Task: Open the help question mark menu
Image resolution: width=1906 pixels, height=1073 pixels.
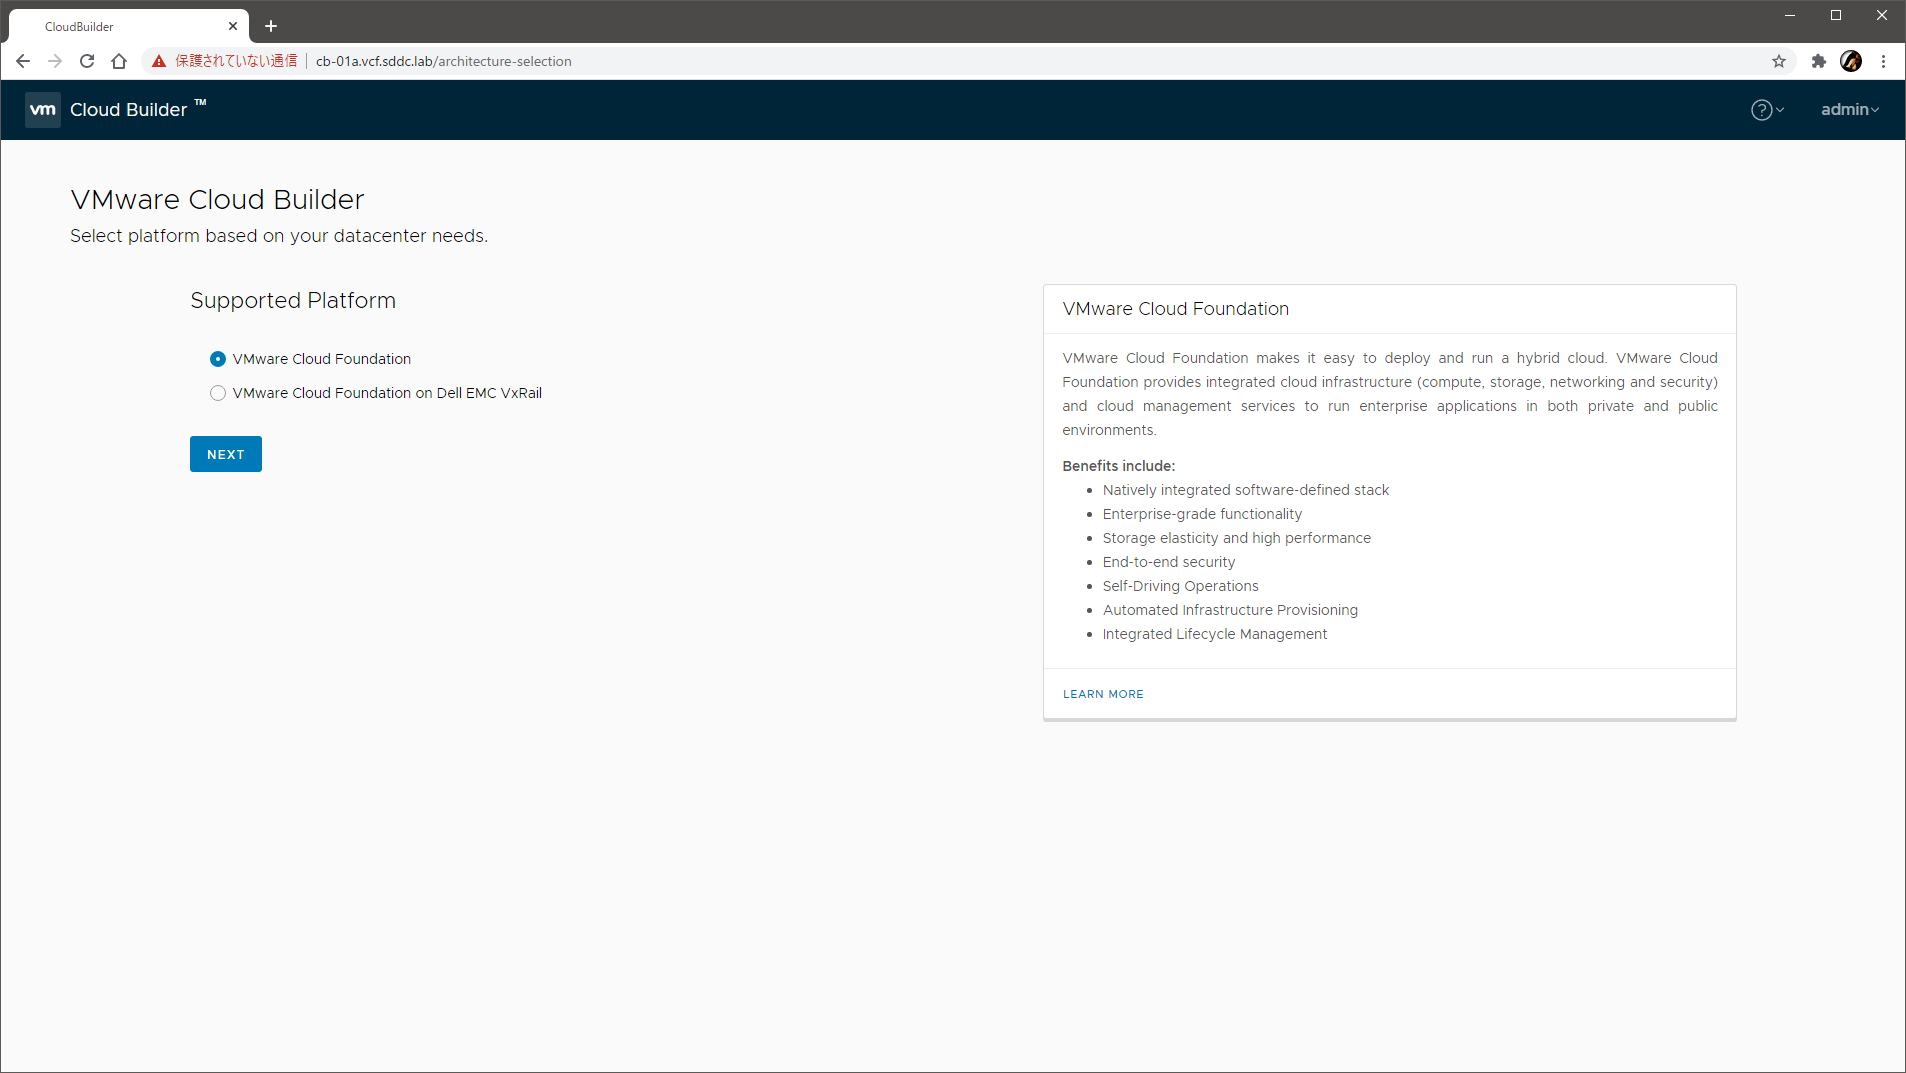Action: click(1766, 110)
